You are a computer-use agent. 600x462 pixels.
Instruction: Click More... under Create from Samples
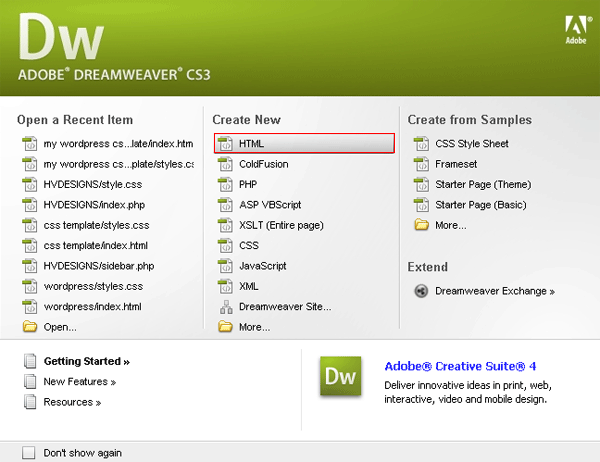451,225
